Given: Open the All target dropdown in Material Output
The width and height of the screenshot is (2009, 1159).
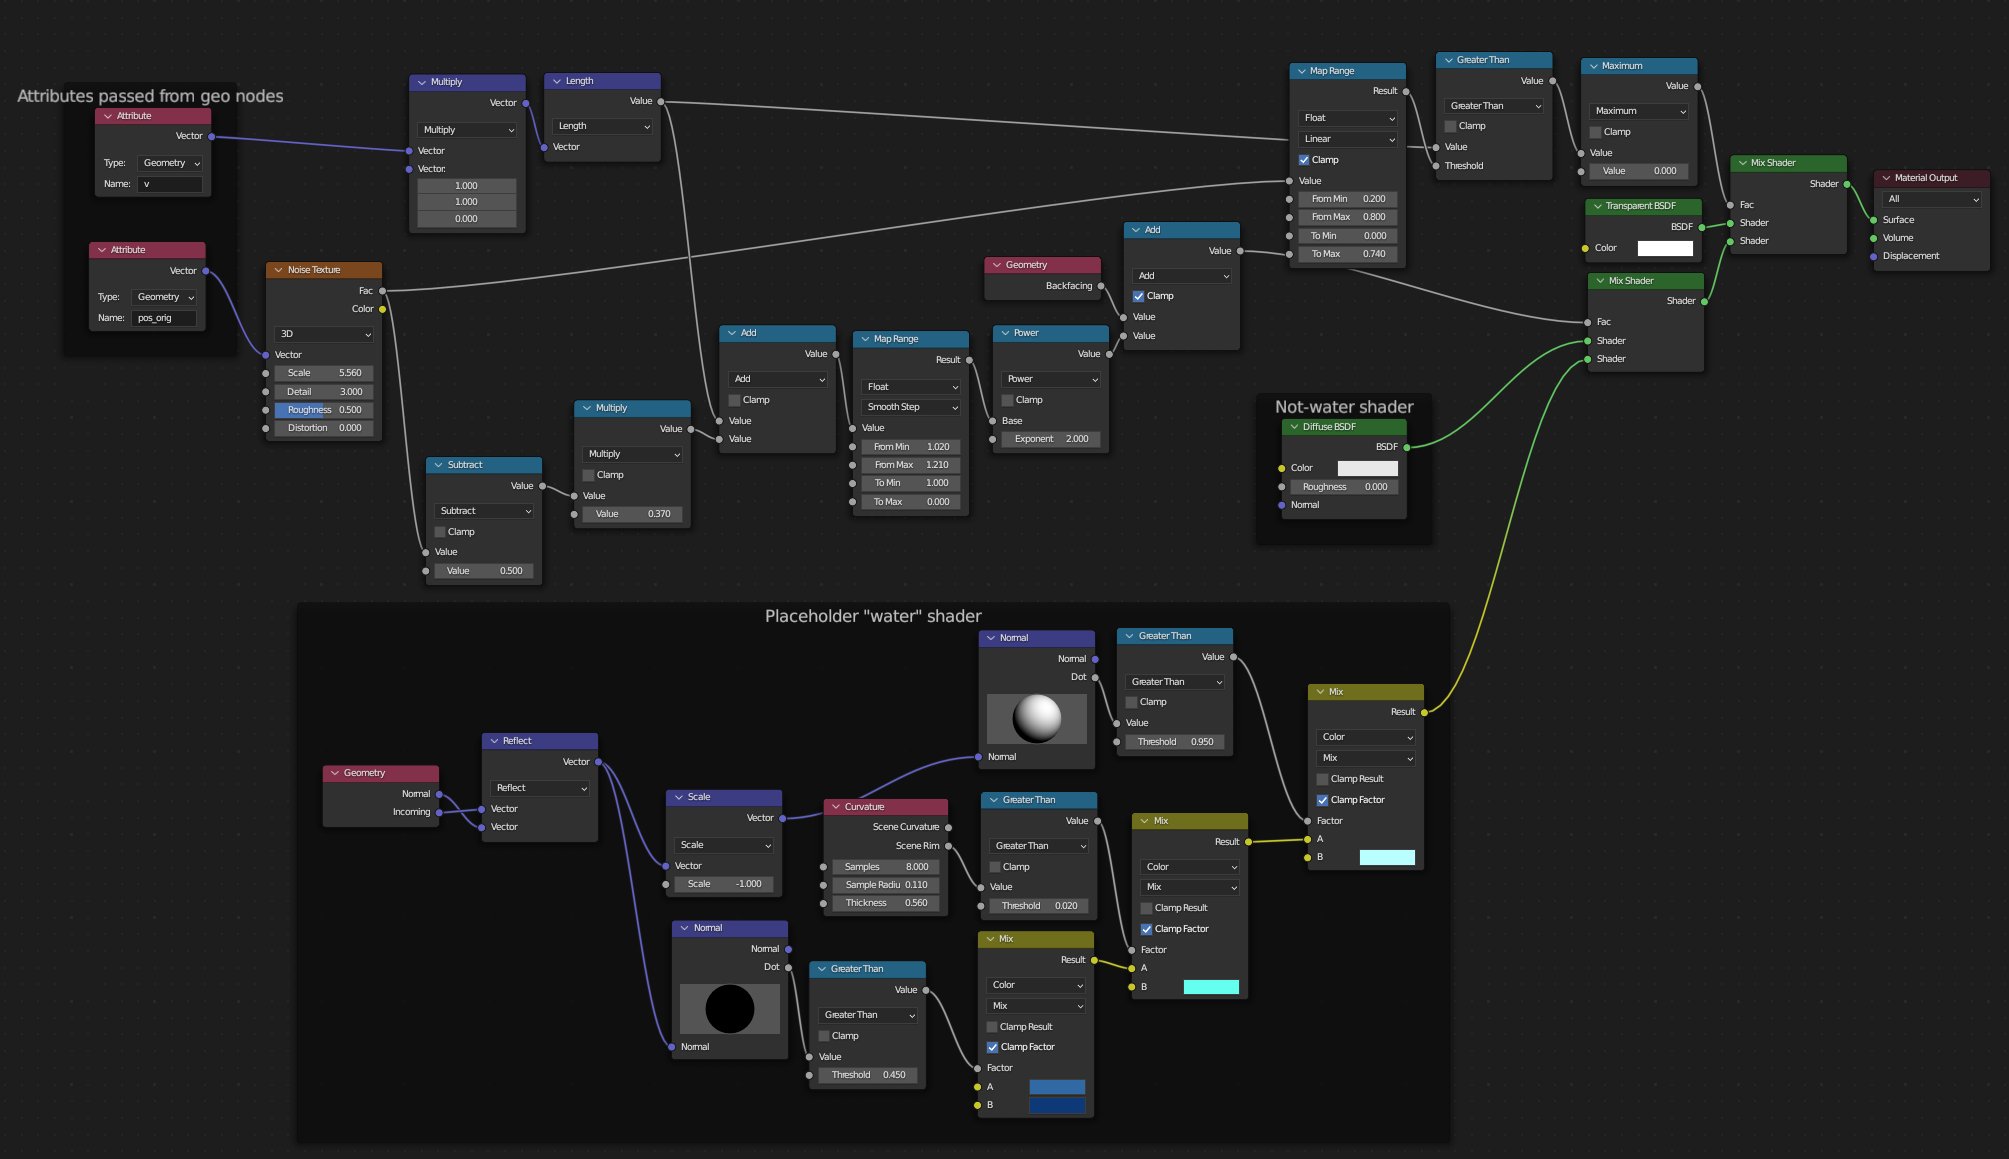Looking at the screenshot, I should [x=1931, y=199].
